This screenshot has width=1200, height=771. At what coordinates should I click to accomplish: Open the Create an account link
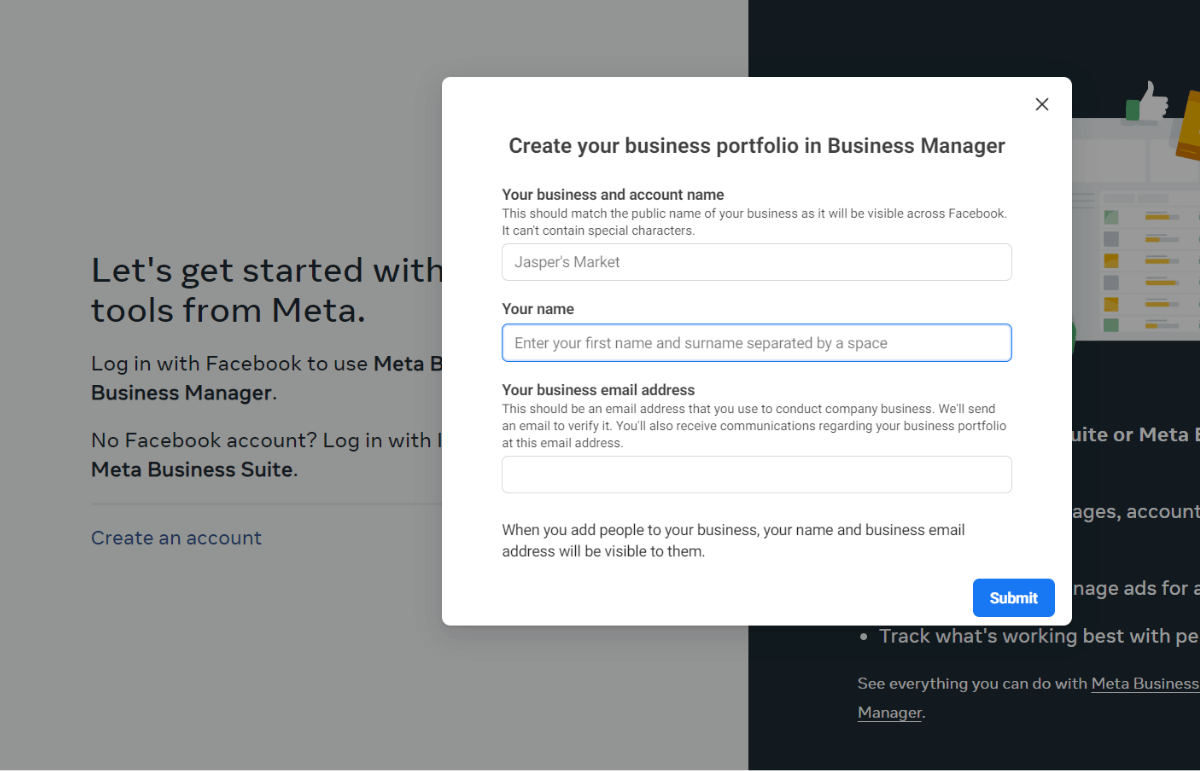(x=176, y=538)
